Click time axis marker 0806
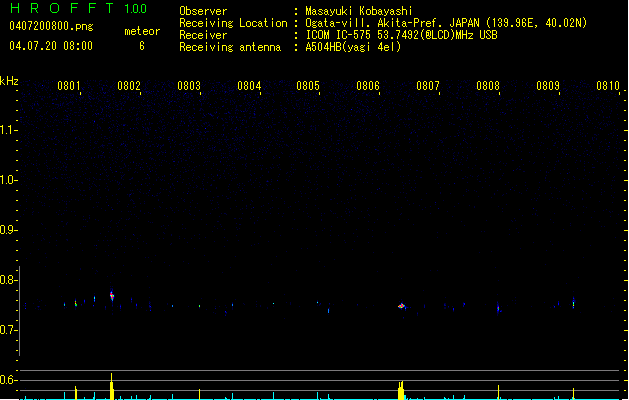Screen dimensions: 629x400 click(x=368, y=86)
